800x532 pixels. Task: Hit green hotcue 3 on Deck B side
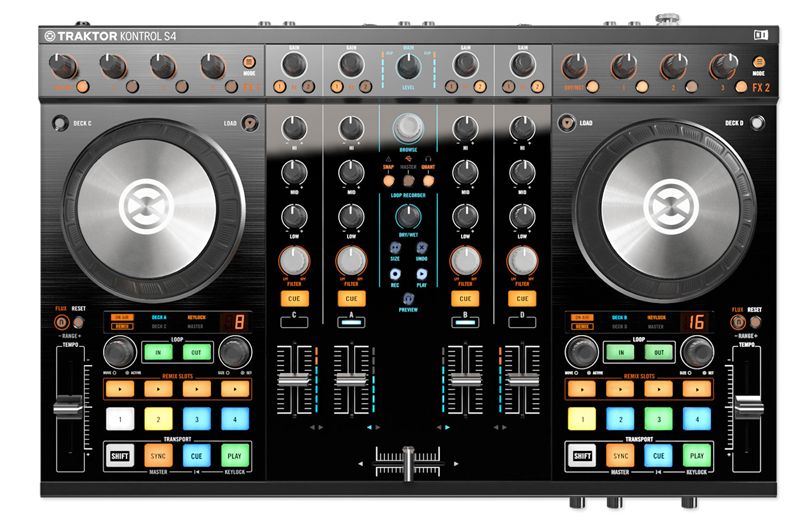pyautogui.click(x=659, y=419)
